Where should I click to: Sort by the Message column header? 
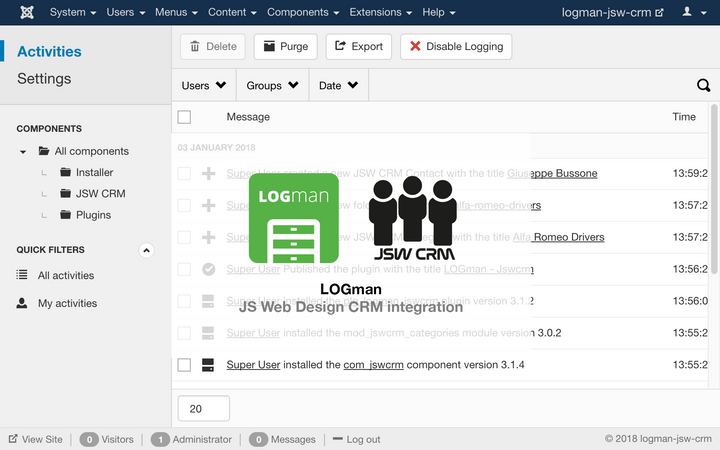[248, 117]
